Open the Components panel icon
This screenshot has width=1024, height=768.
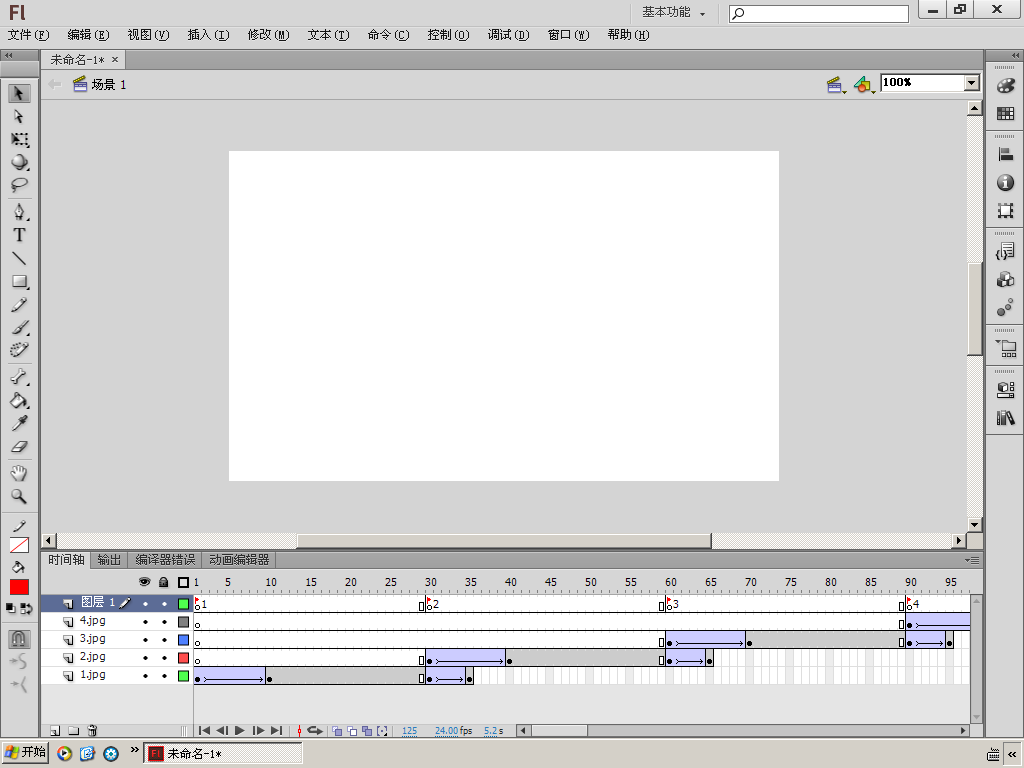tap(1005, 390)
